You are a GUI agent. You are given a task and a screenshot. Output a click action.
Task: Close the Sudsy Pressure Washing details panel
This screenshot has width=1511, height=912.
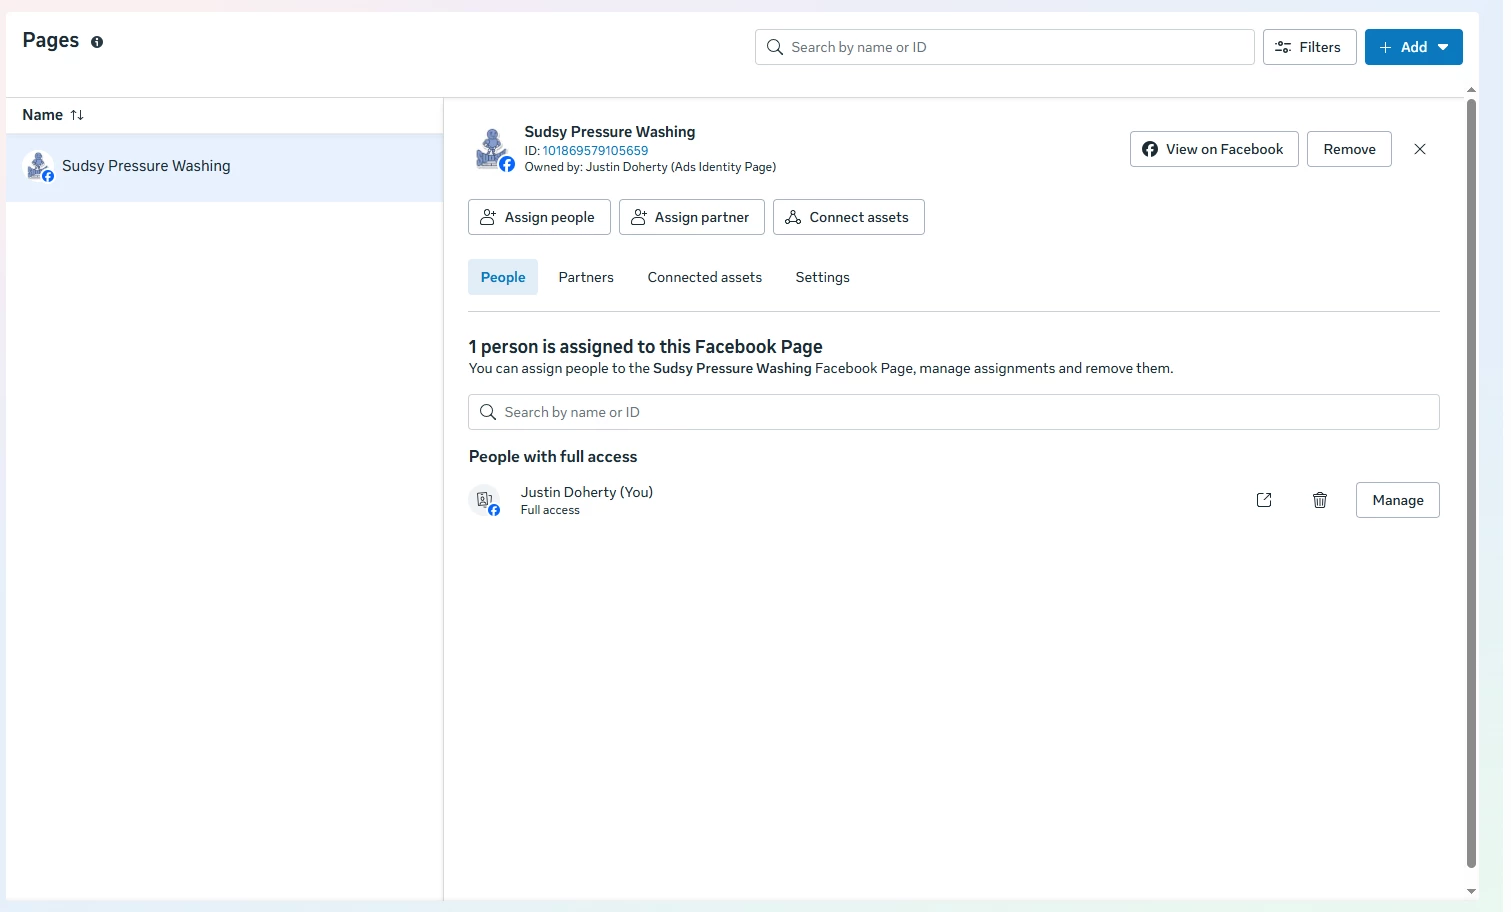(1420, 149)
